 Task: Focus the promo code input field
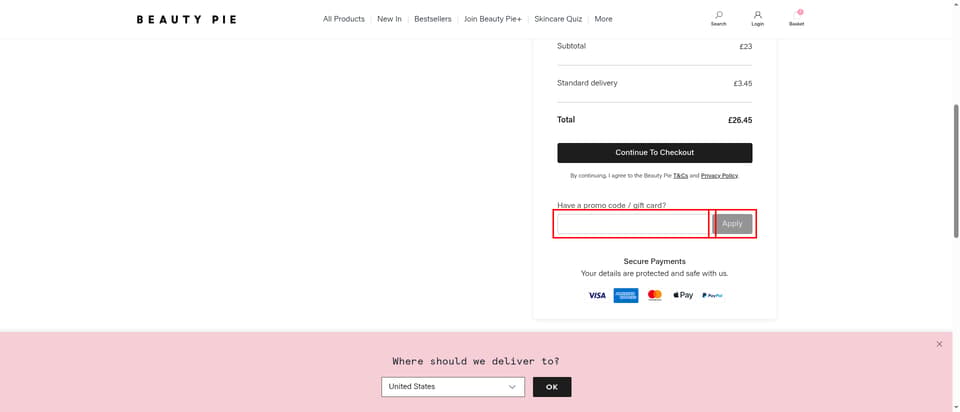pyautogui.click(x=633, y=224)
